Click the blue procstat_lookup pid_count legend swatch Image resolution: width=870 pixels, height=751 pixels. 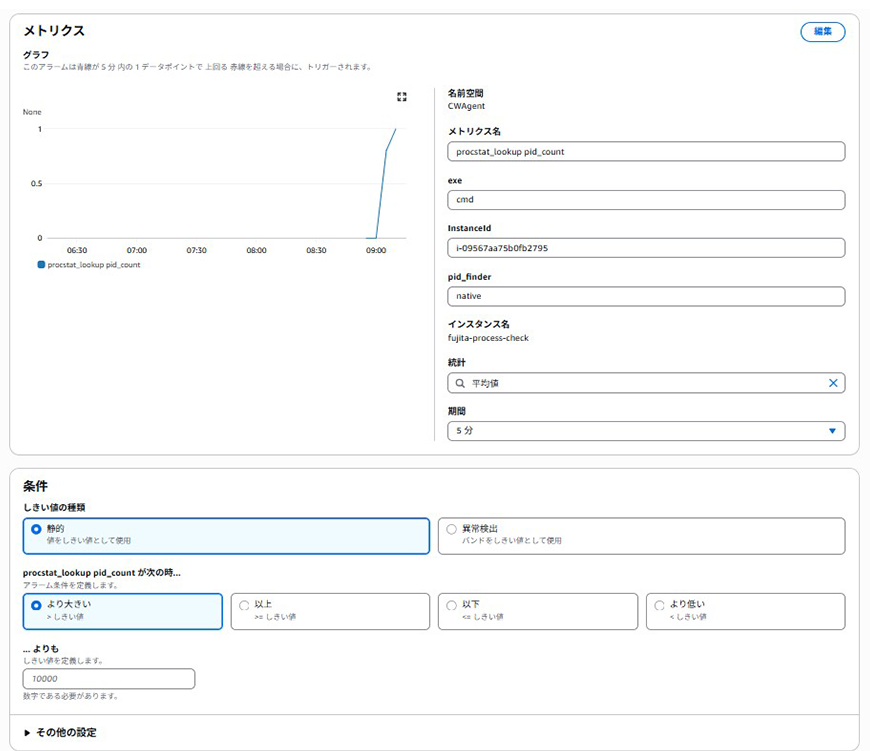click(x=41, y=265)
